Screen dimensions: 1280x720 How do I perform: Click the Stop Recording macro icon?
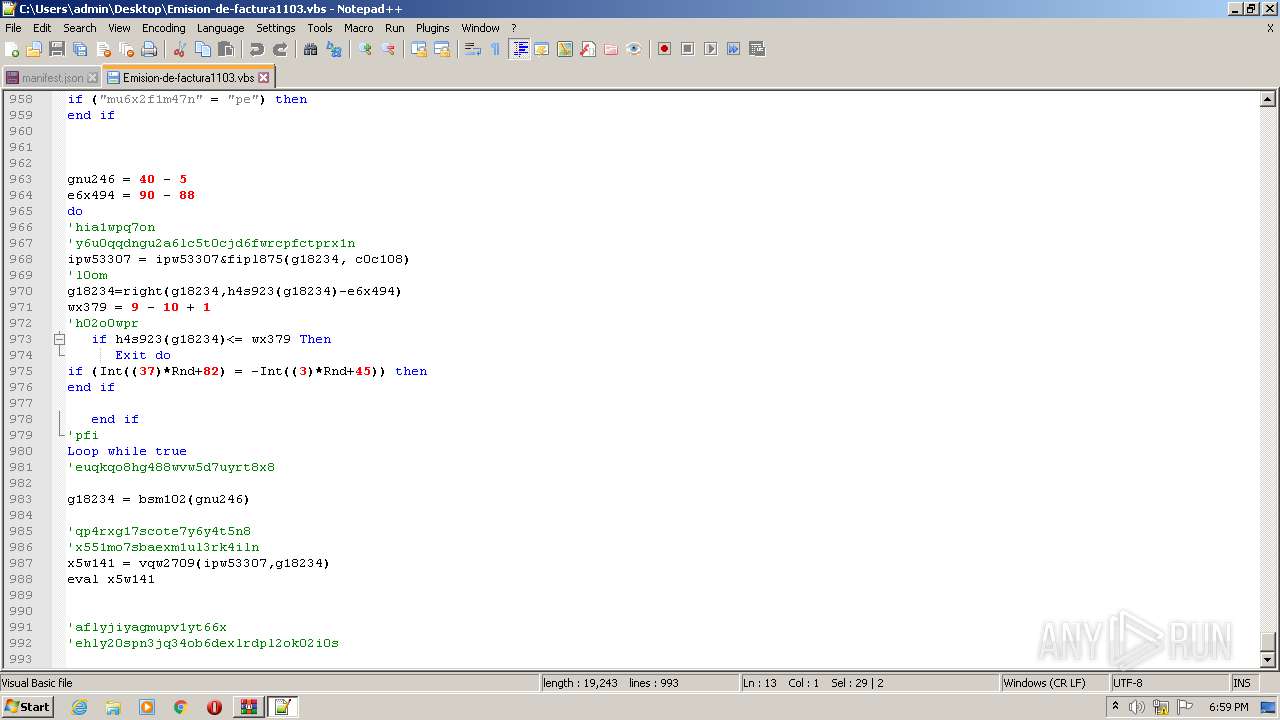pyautogui.click(x=687, y=49)
